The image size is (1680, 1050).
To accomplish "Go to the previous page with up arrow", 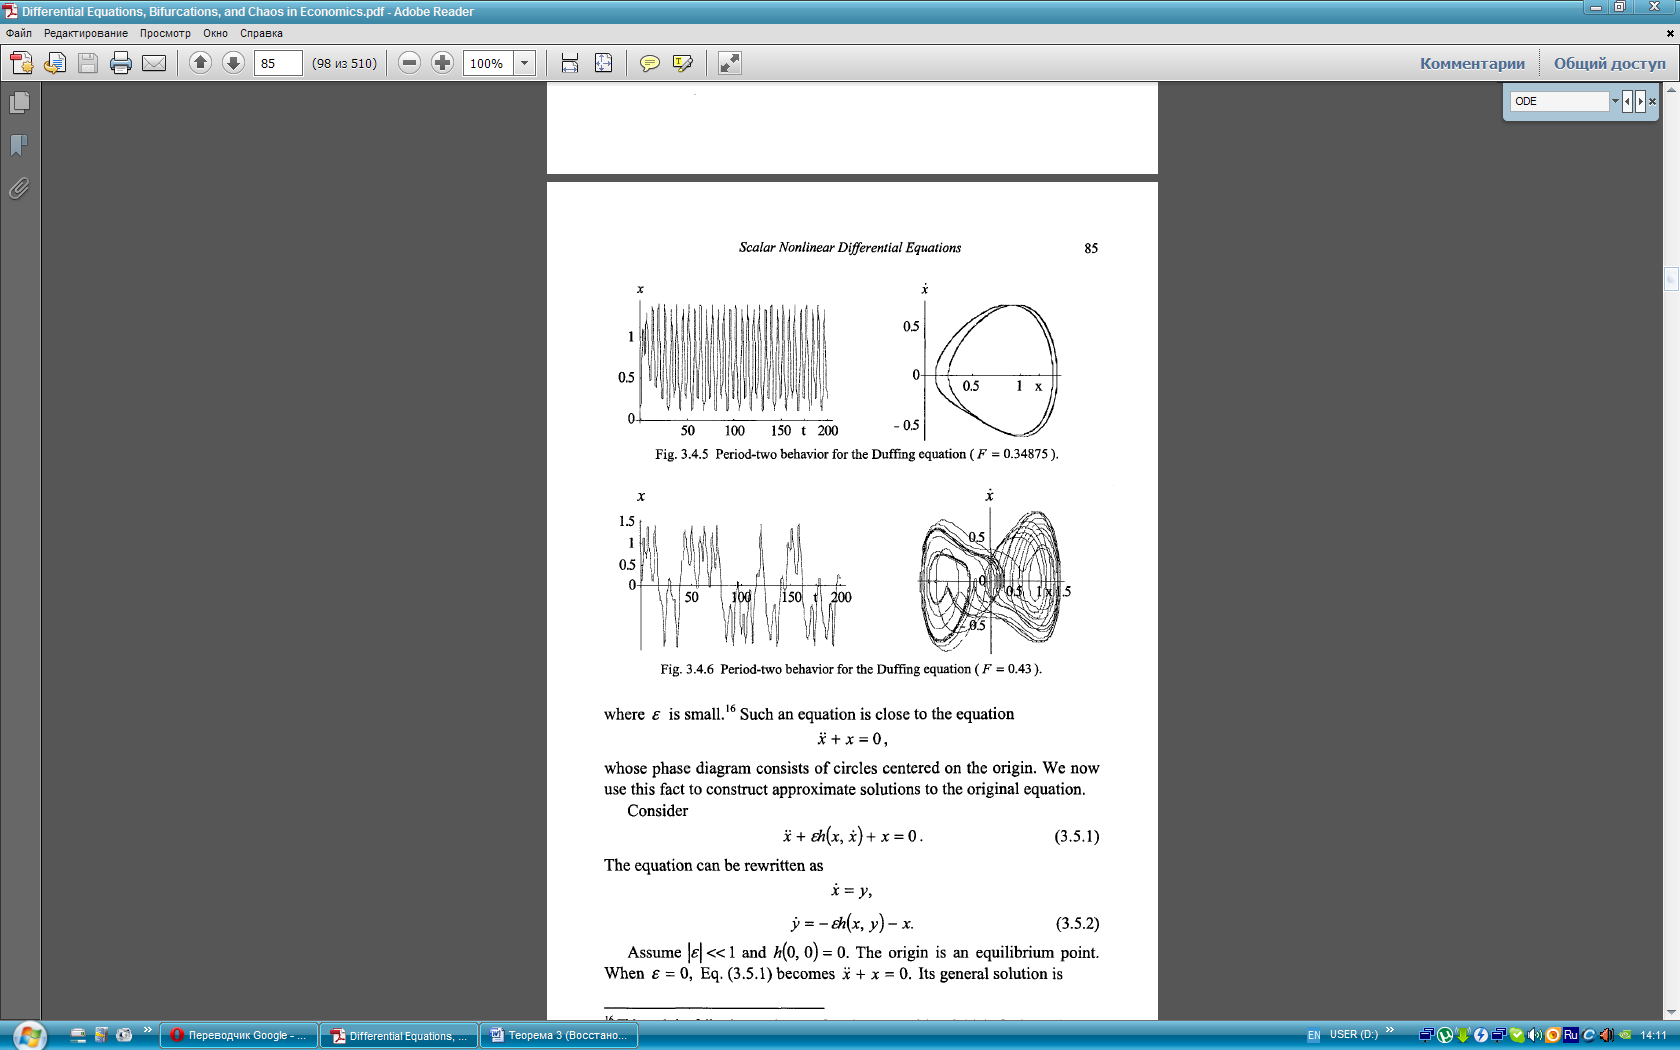I will click(200, 63).
